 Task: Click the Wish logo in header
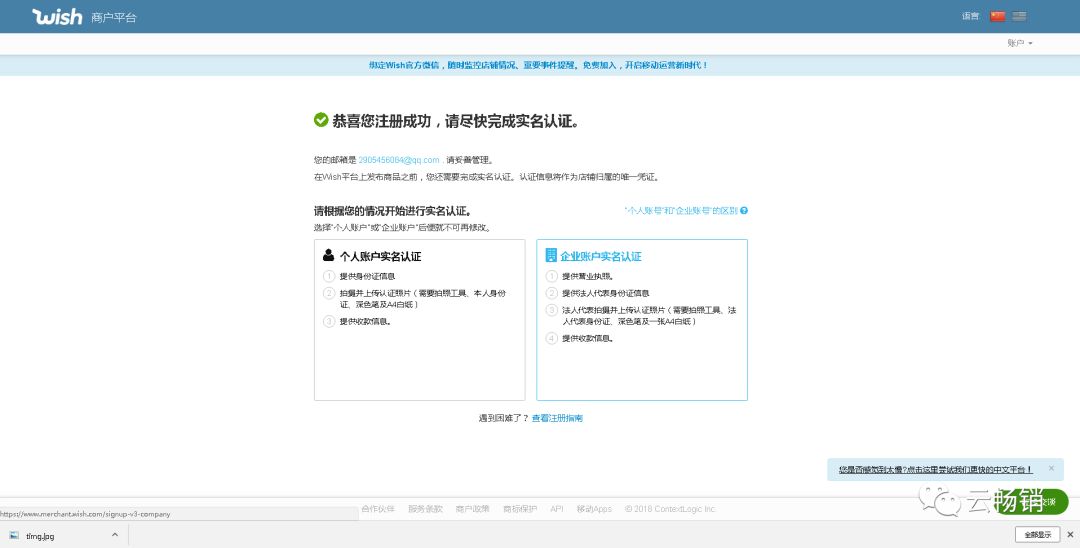point(56,17)
